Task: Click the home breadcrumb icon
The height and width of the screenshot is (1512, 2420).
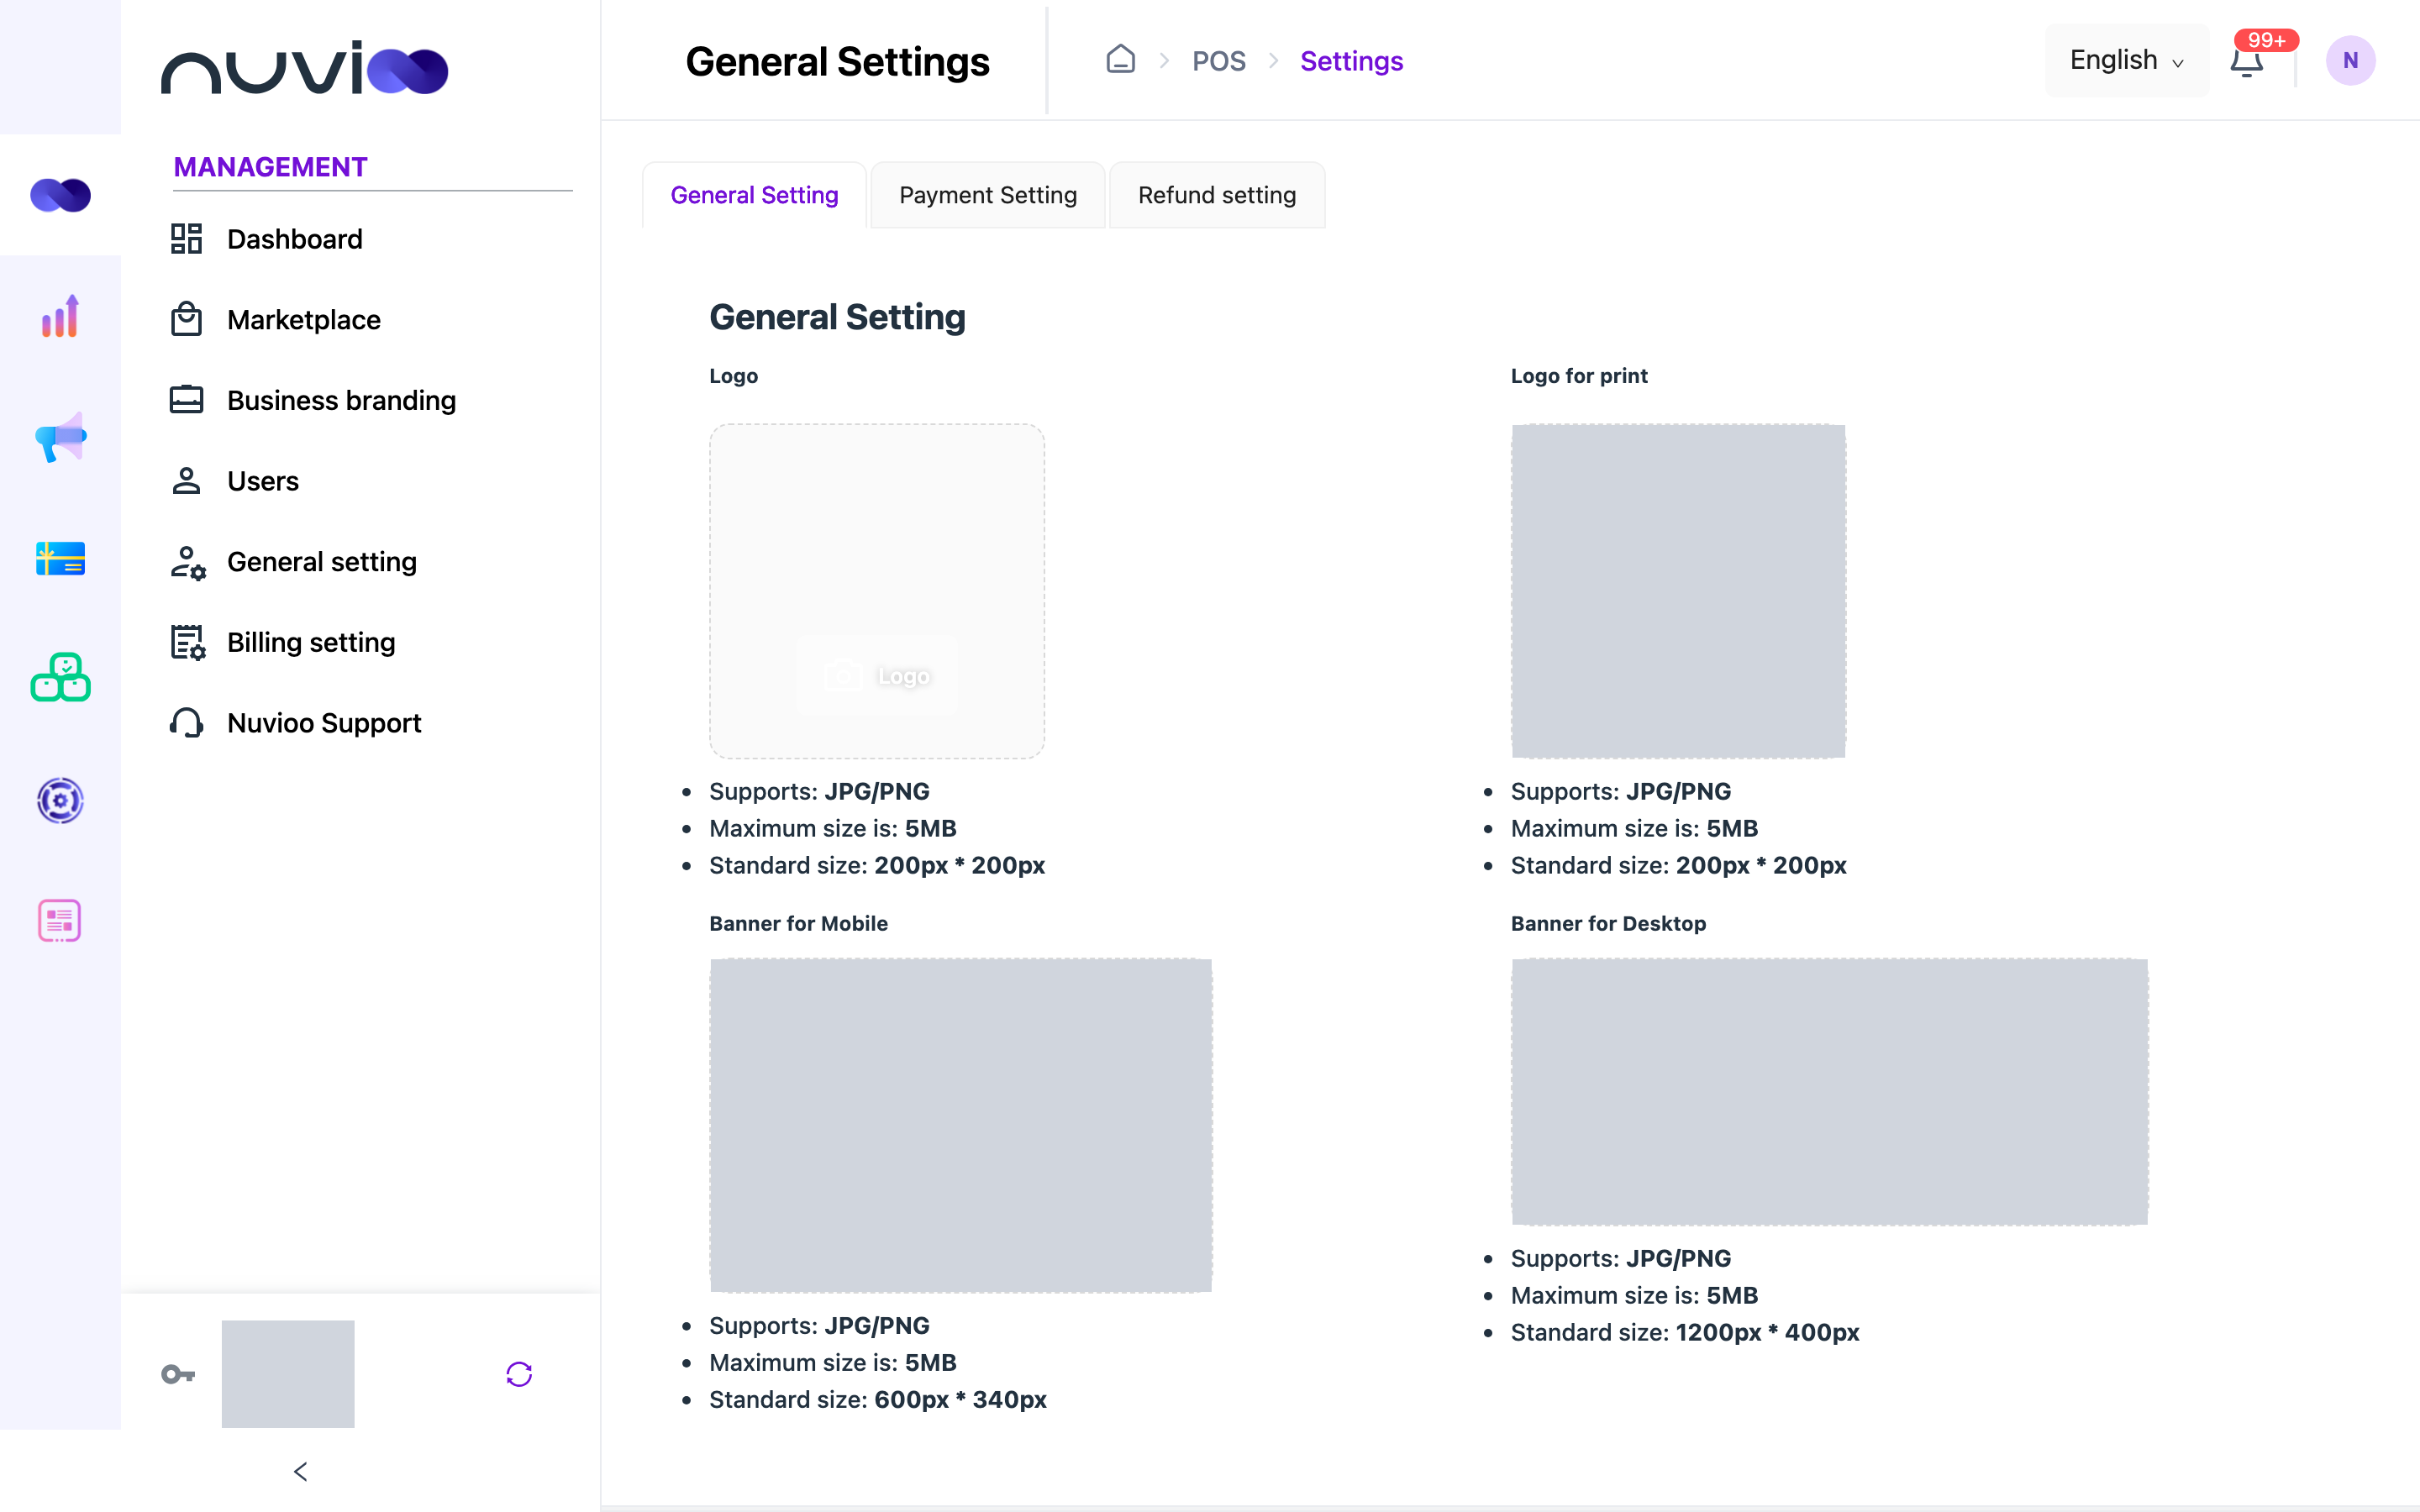Action: [1120, 60]
